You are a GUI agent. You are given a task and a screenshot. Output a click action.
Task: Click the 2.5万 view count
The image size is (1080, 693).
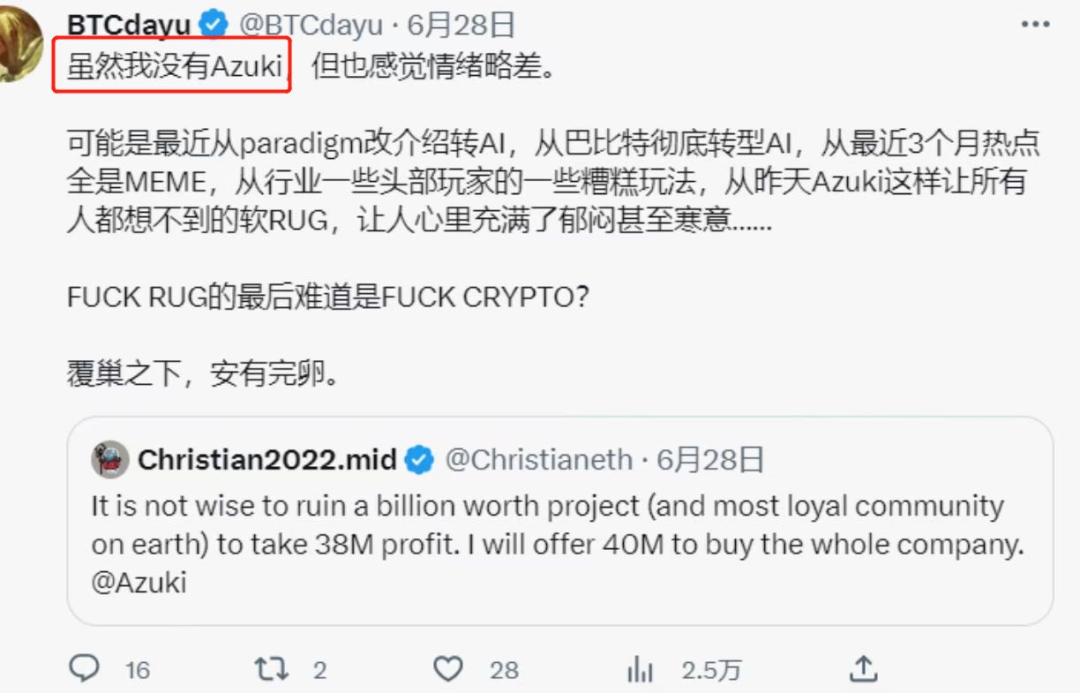coord(711,670)
